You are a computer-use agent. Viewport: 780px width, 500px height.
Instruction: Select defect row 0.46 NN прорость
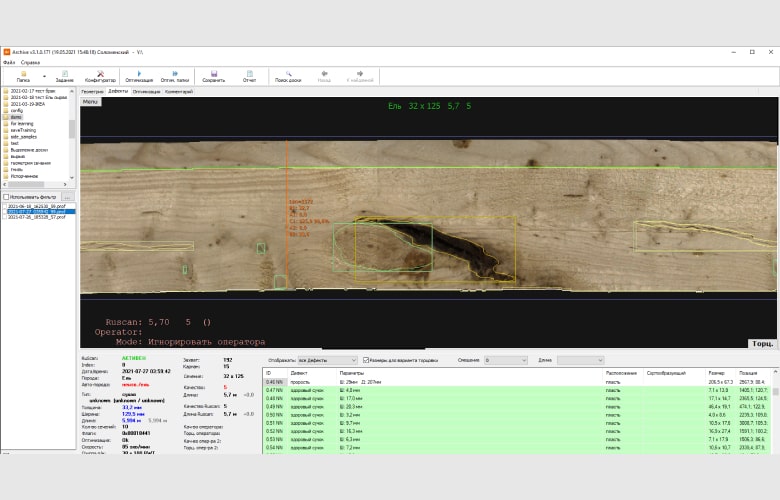(x=517, y=382)
